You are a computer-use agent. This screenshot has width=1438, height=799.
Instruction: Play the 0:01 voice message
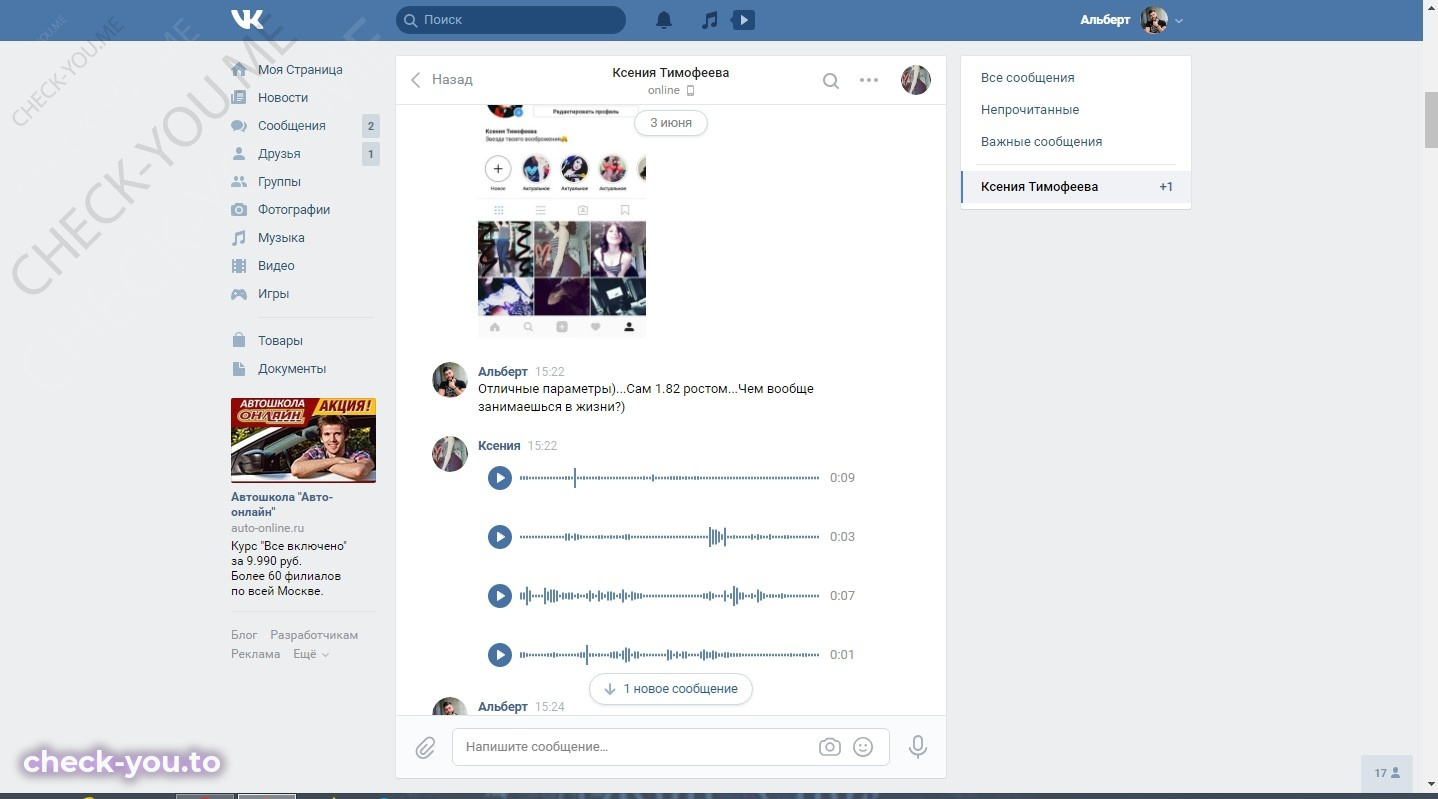click(500, 655)
